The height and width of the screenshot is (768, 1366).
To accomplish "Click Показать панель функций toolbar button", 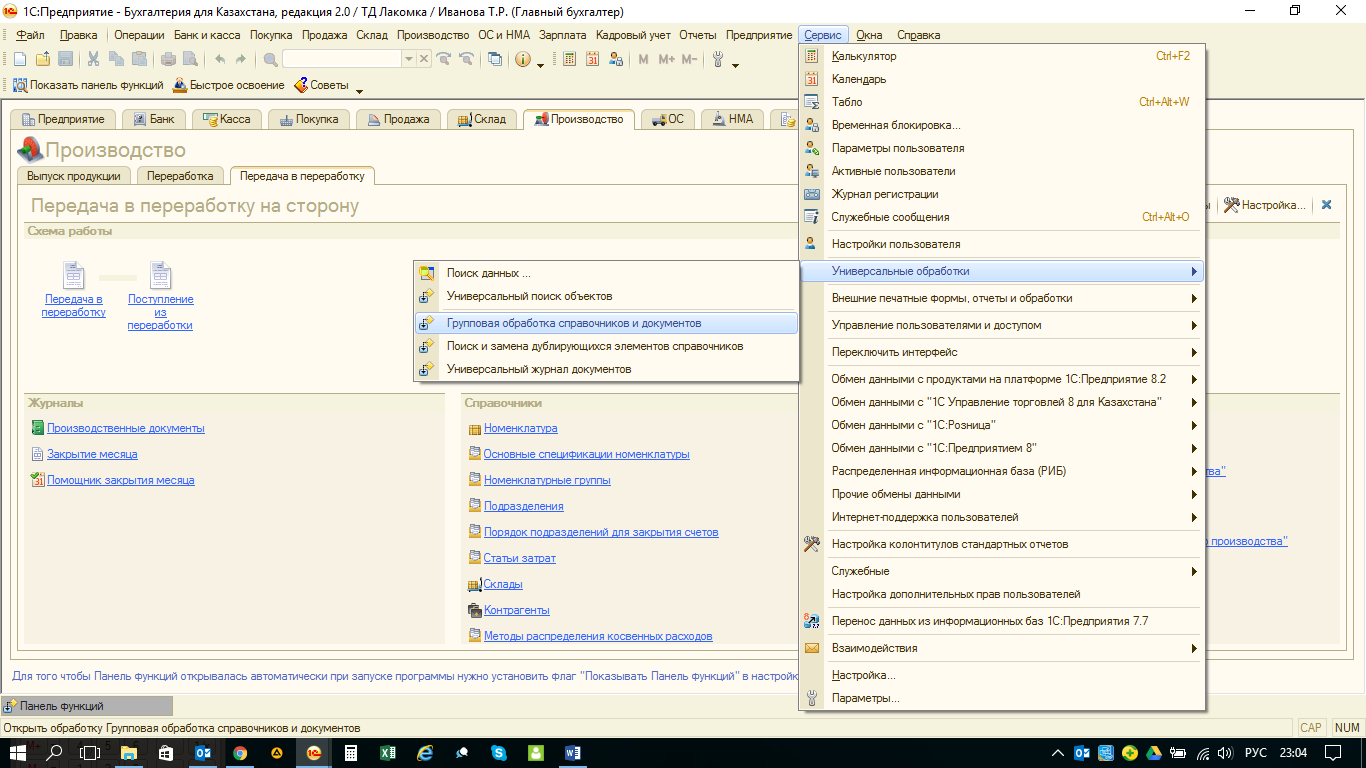I will coord(87,85).
